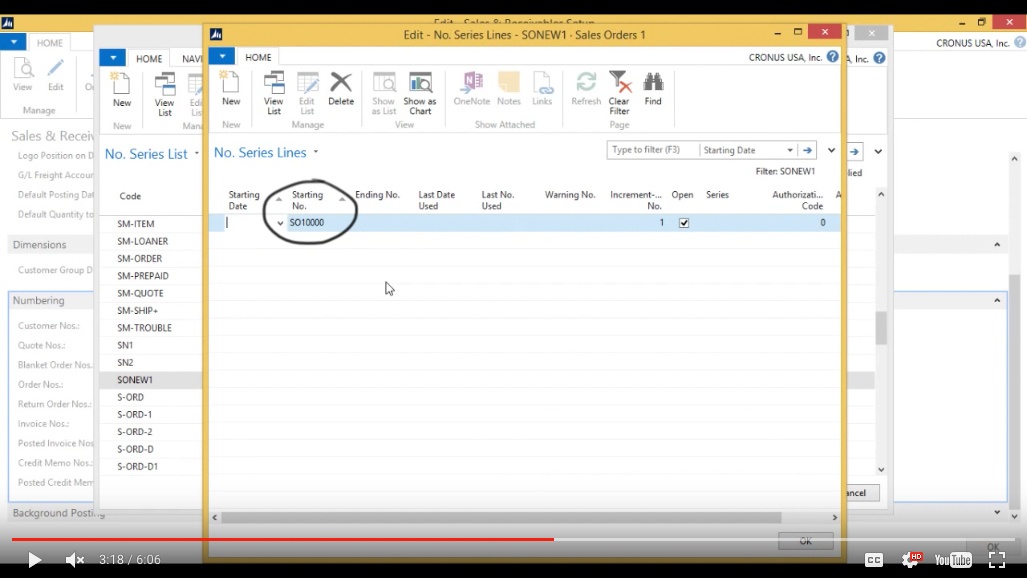Open the Starting Date filter field dropdown

click(x=790, y=151)
